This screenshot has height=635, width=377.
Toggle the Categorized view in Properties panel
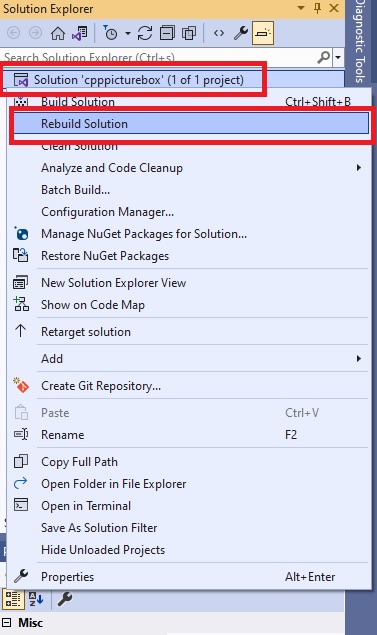point(13,599)
